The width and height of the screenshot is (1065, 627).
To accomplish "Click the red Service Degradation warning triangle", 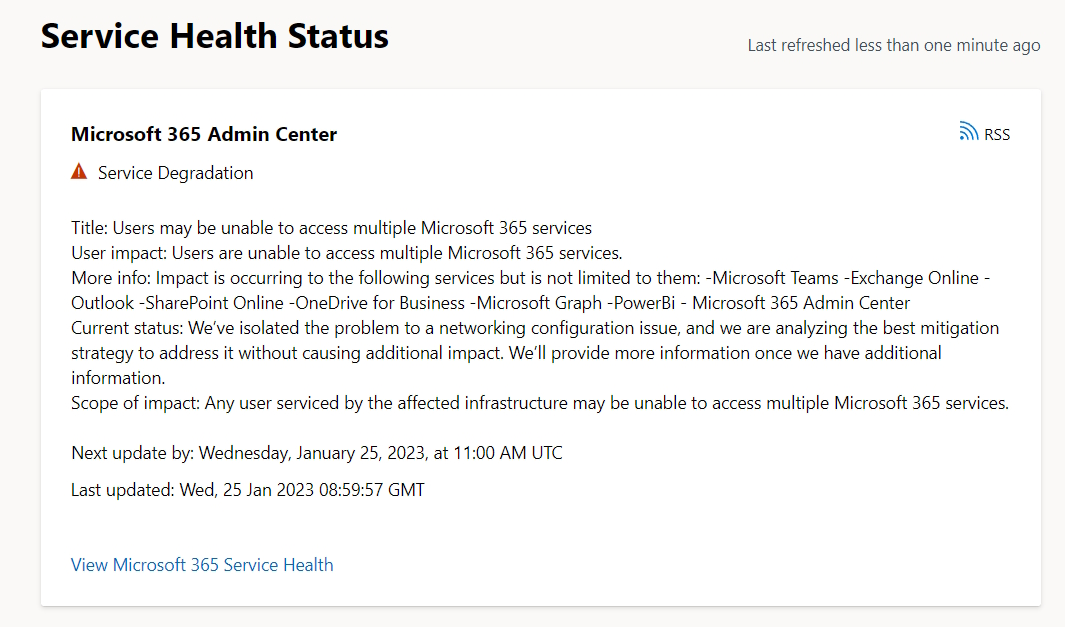I will click(78, 171).
